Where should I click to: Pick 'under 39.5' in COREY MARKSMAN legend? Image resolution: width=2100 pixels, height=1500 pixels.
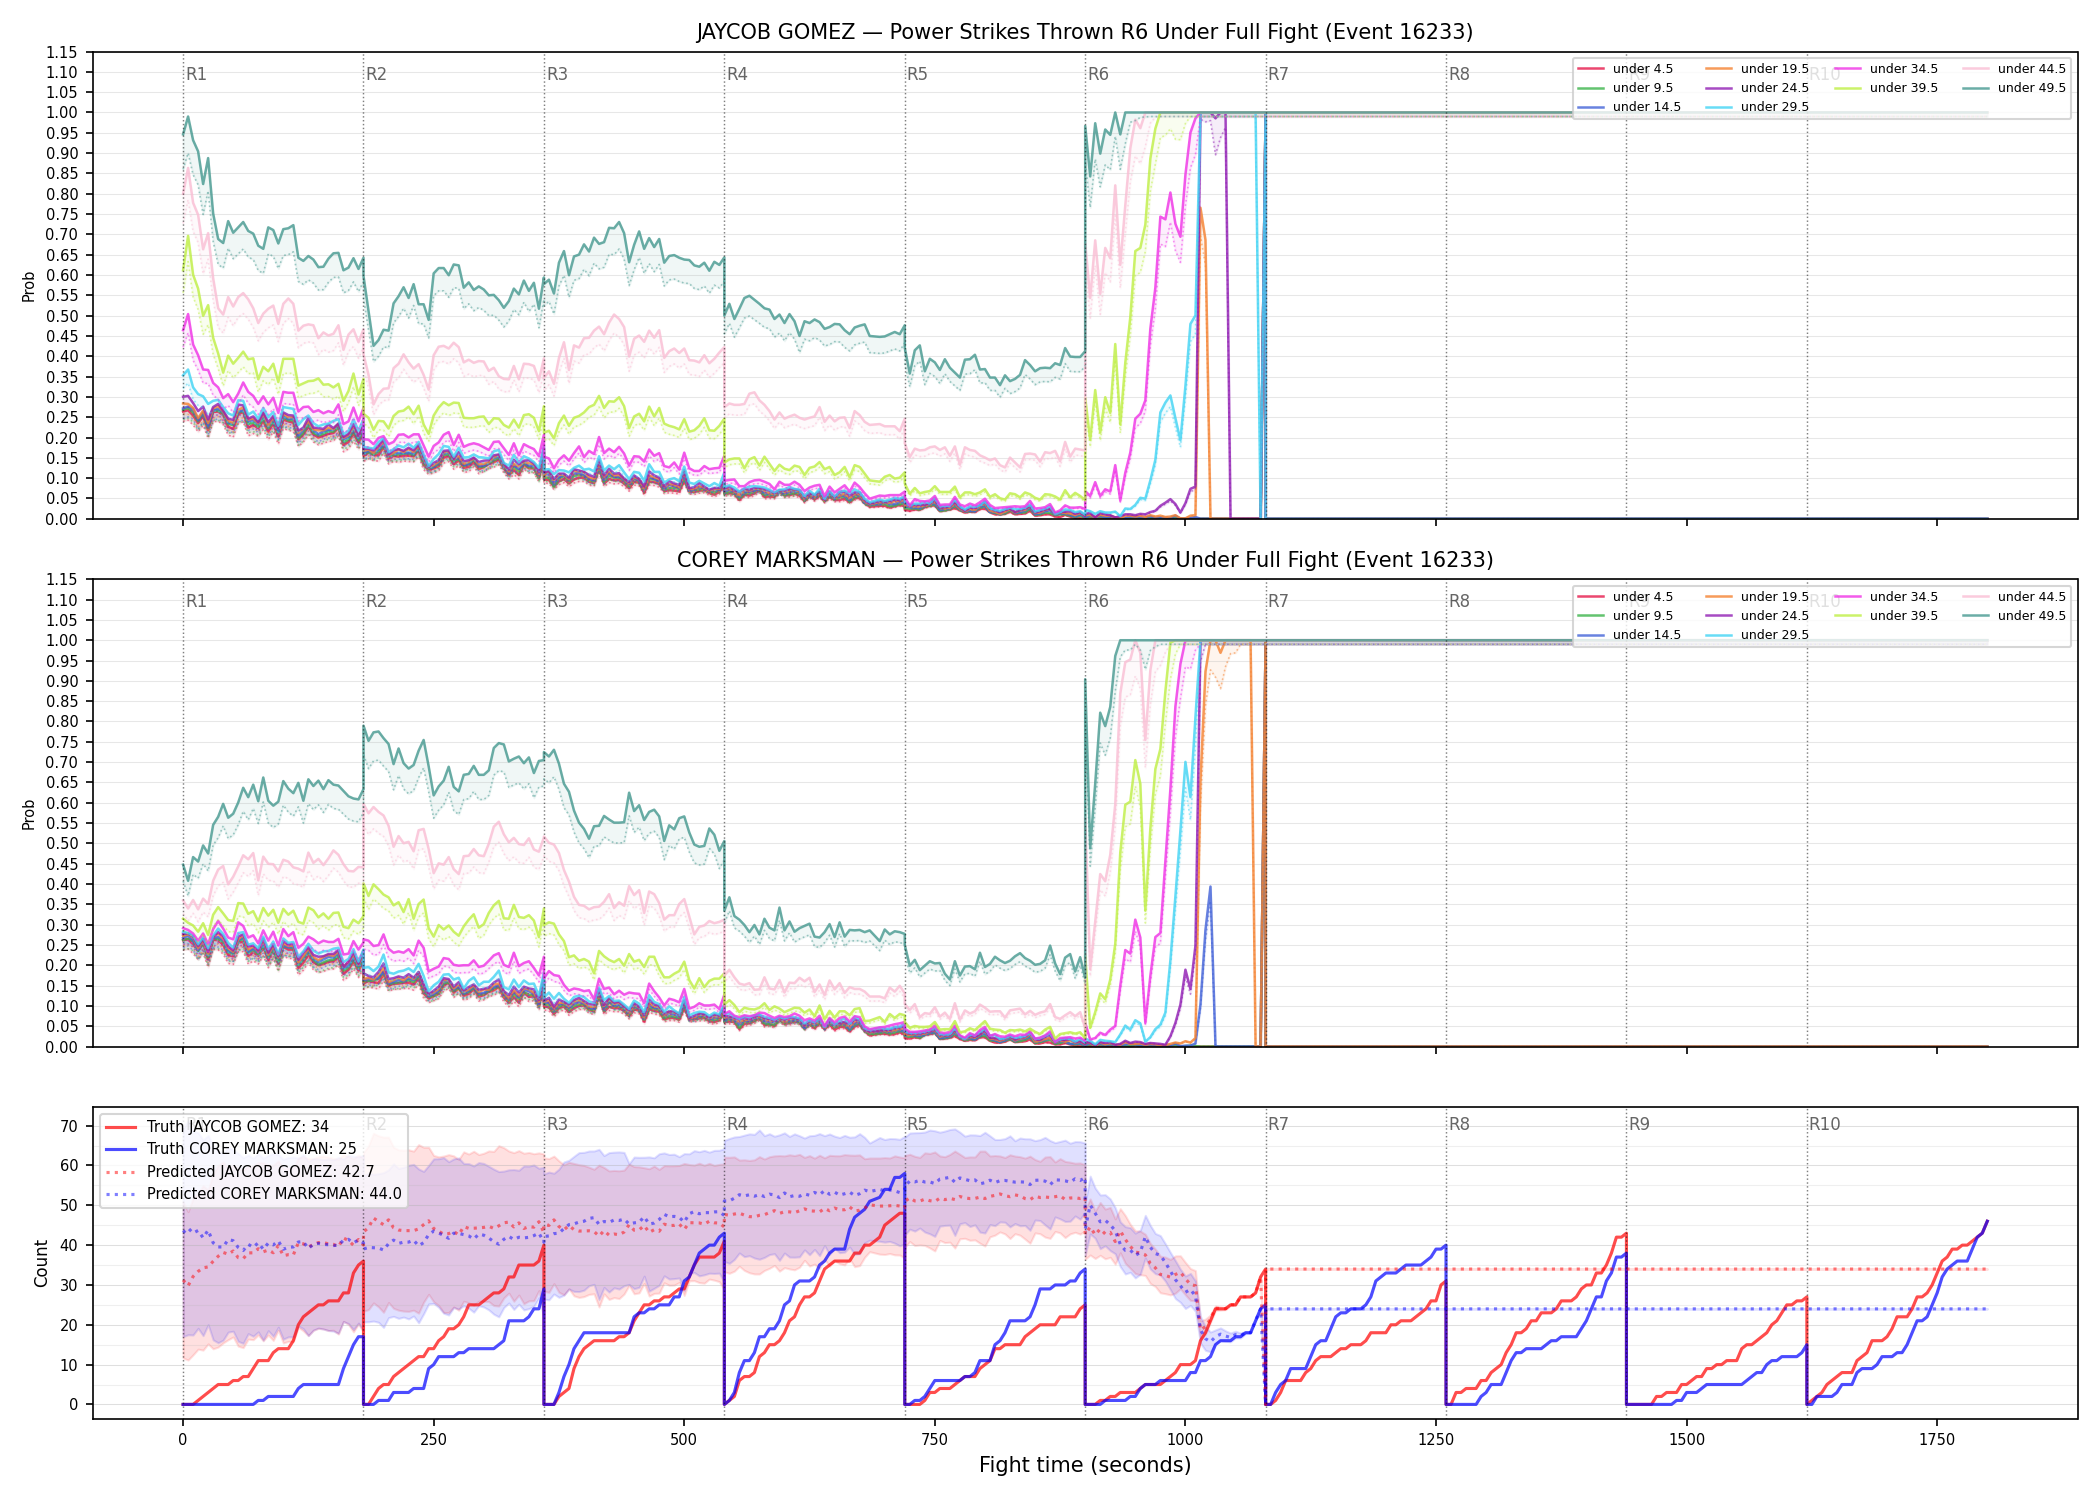(x=1886, y=616)
